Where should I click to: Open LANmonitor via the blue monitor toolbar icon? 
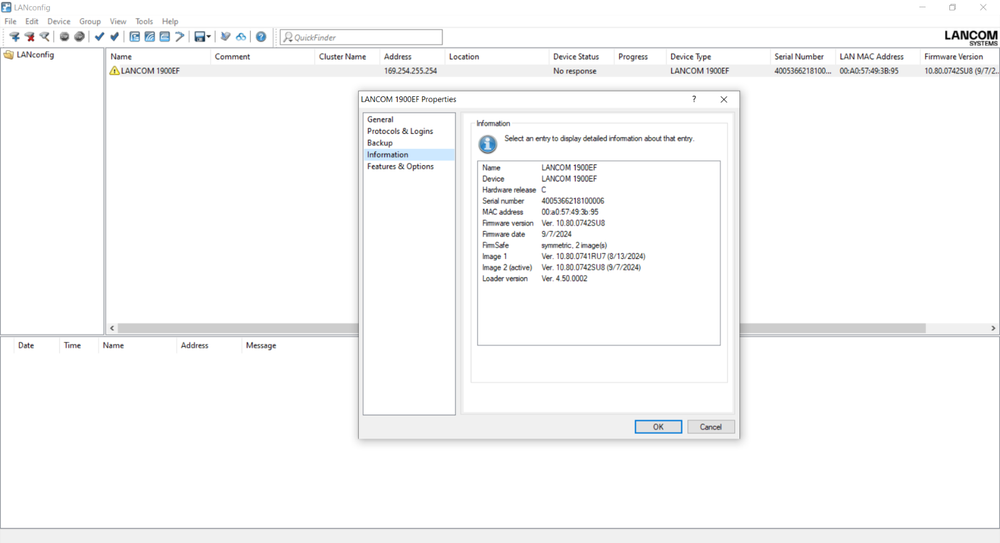coord(165,37)
